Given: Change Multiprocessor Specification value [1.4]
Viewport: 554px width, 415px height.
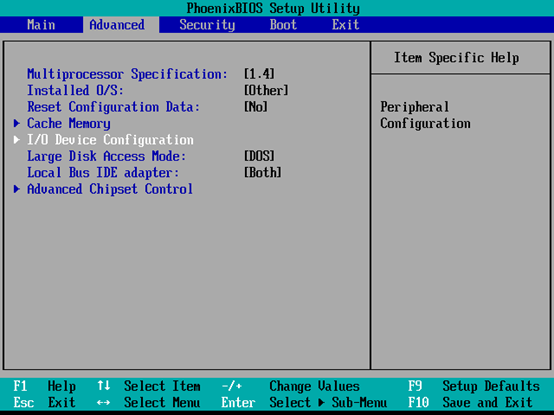Looking at the screenshot, I should (x=259, y=74).
